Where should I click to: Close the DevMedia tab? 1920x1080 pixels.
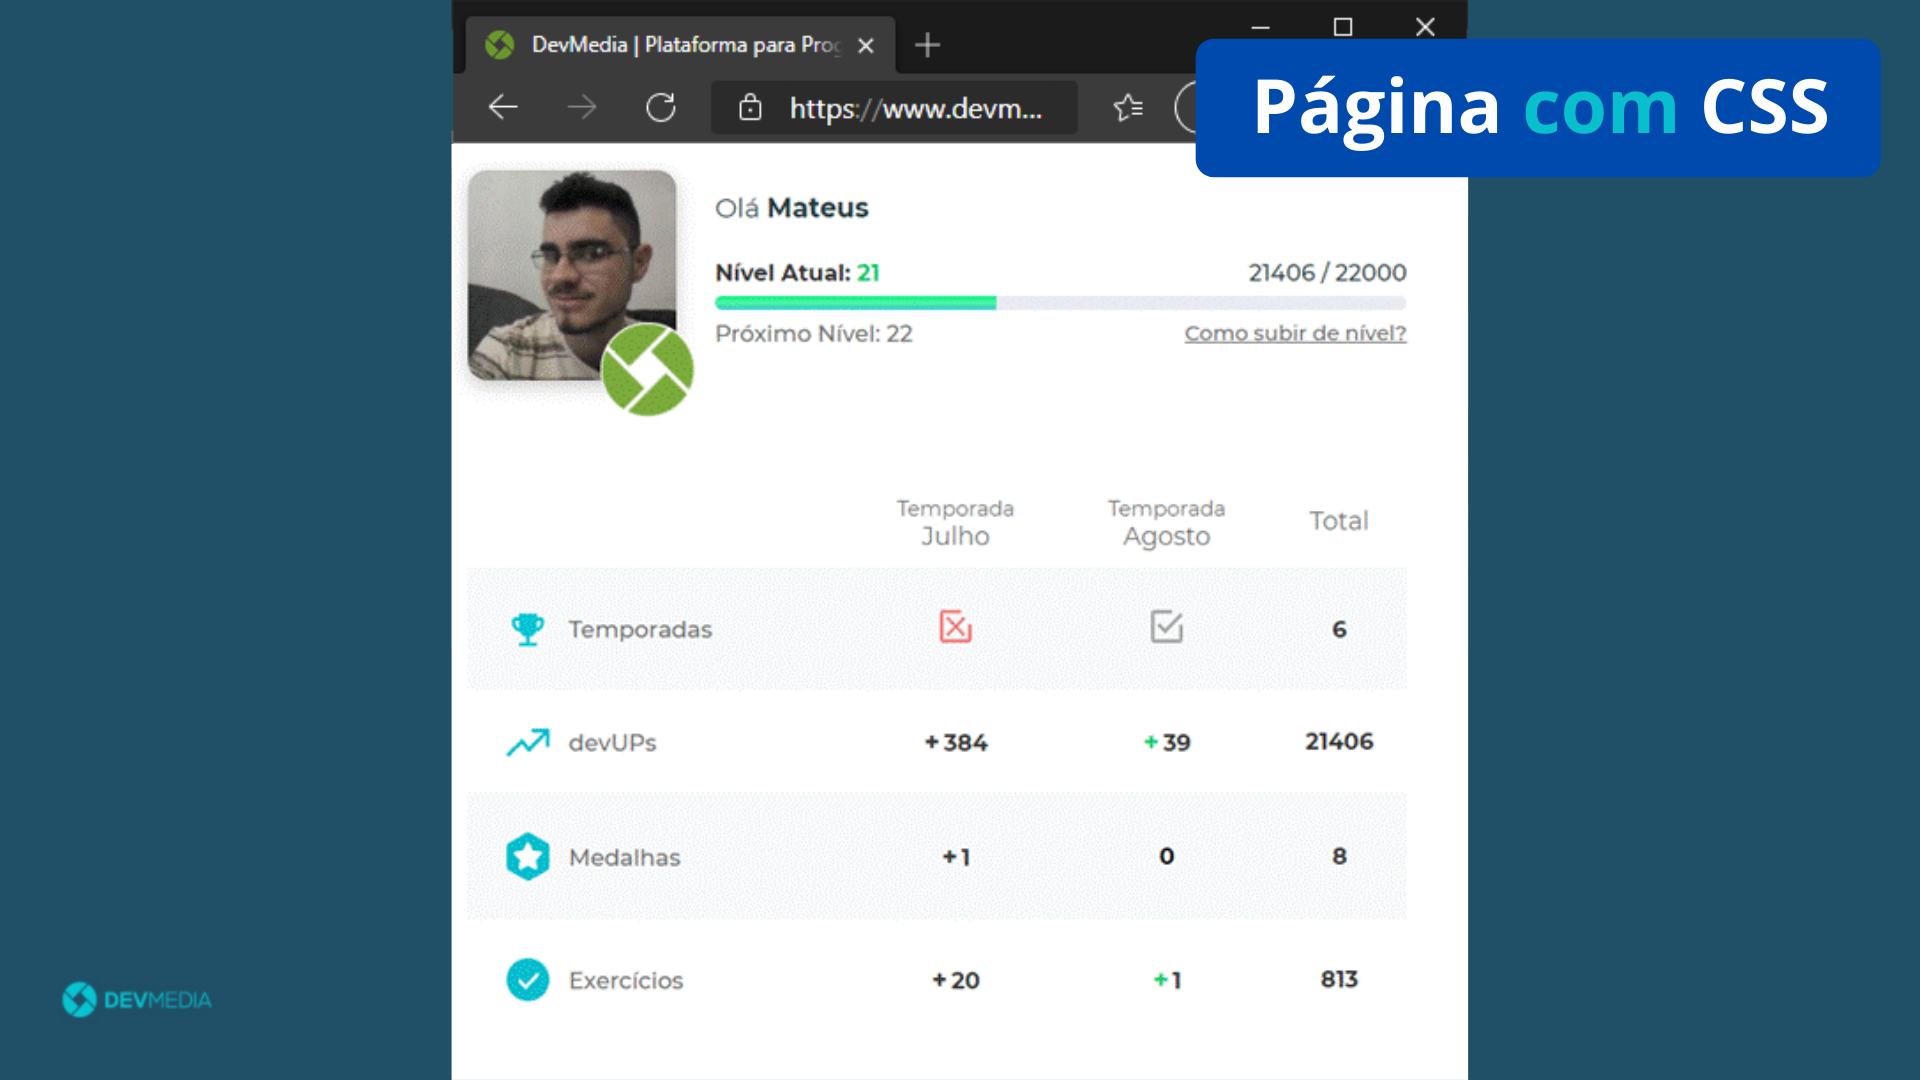pyautogui.click(x=866, y=46)
